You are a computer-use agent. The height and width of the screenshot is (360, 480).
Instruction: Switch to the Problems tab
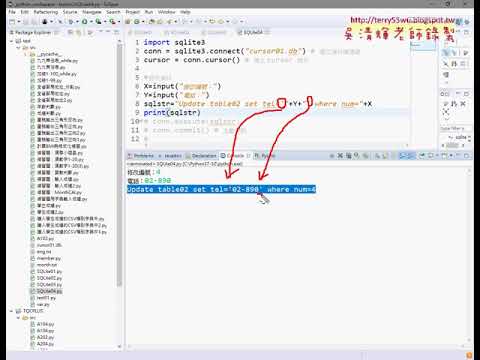[141, 156]
